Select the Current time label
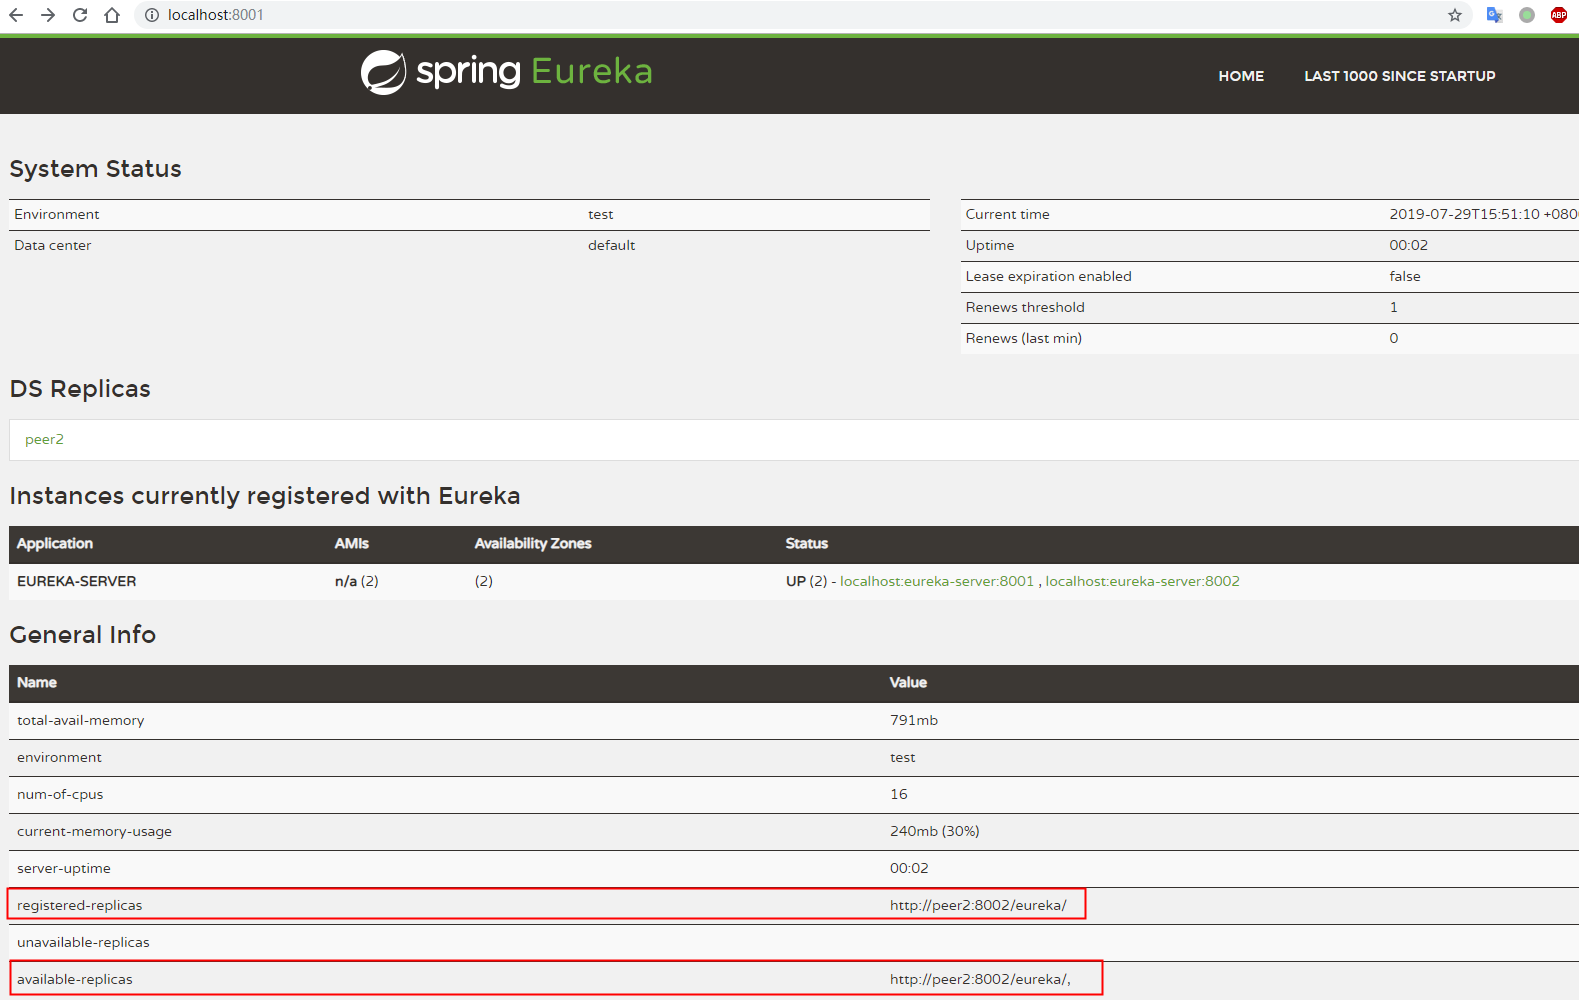Image resolution: width=1579 pixels, height=1000 pixels. click(x=1008, y=214)
